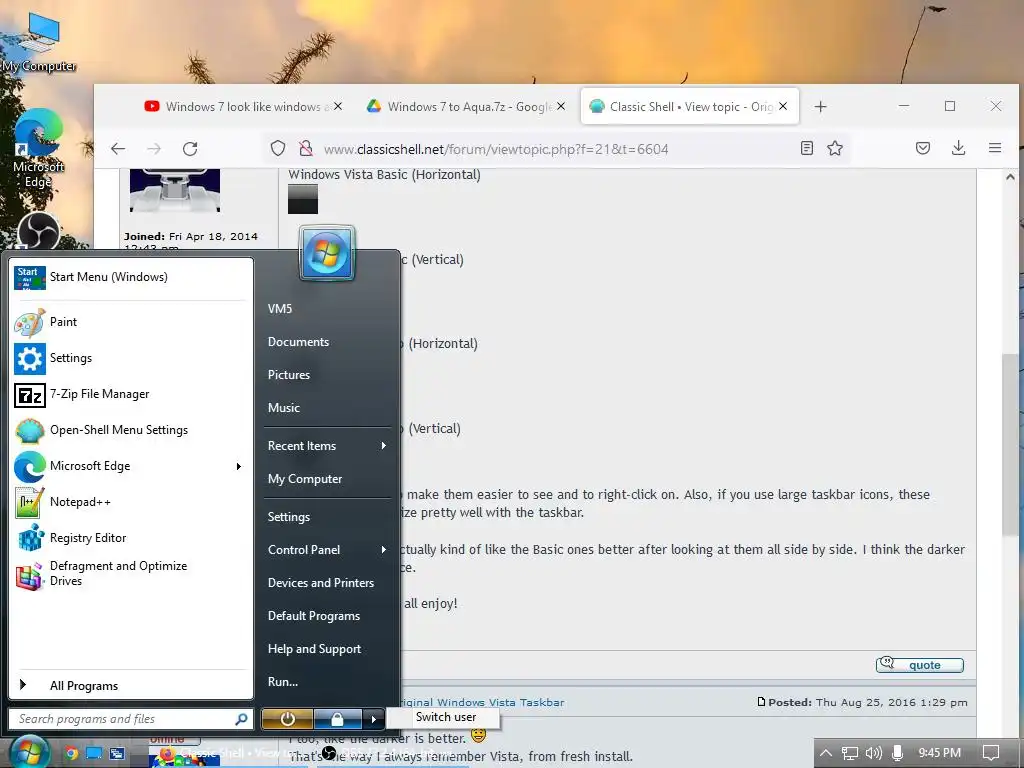Expand the Microsoft Edge jump list arrow
The height and width of the screenshot is (768, 1024).
[x=239, y=466]
